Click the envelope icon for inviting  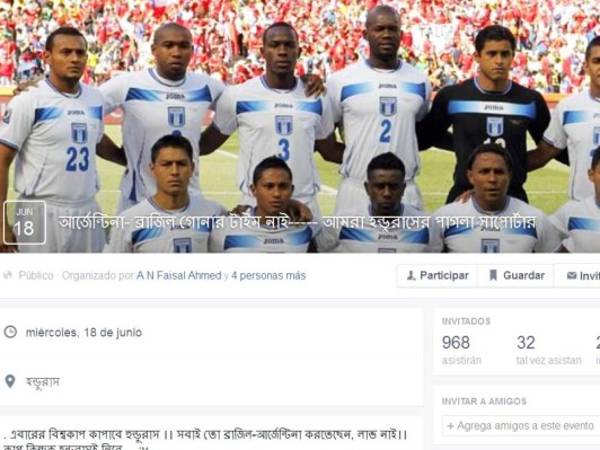pyautogui.click(x=571, y=275)
